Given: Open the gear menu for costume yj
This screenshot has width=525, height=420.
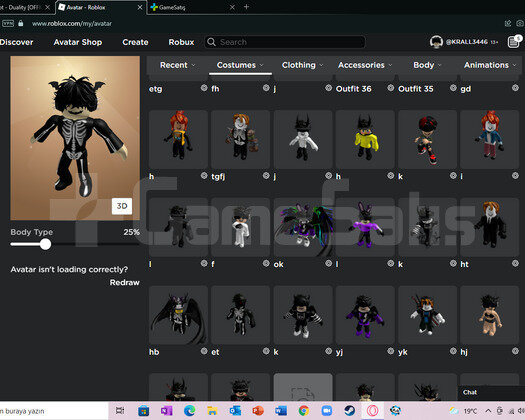Looking at the screenshot, I should (x=391, y=351).
